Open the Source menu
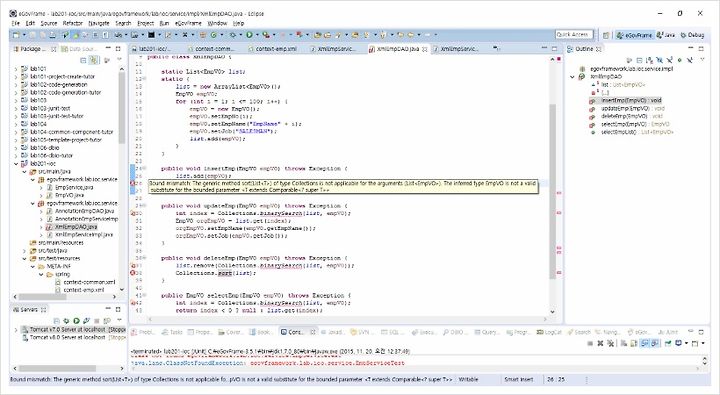The image size is (720, 395). coord(49,23)
